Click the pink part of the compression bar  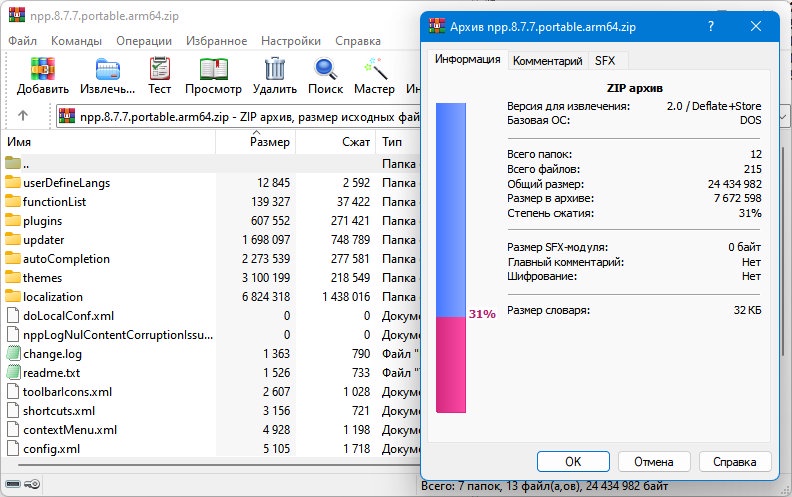point(451,365)
